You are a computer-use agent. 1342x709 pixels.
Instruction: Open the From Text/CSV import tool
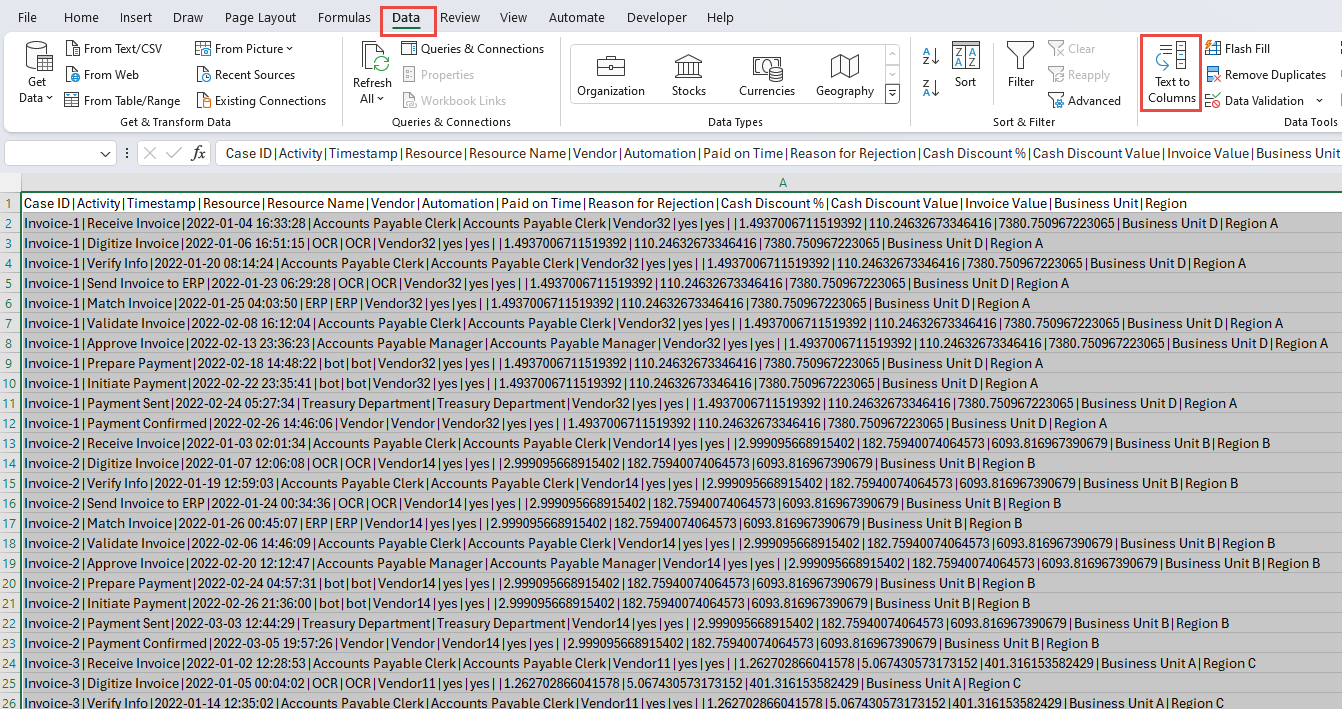[x=117, y=47]
